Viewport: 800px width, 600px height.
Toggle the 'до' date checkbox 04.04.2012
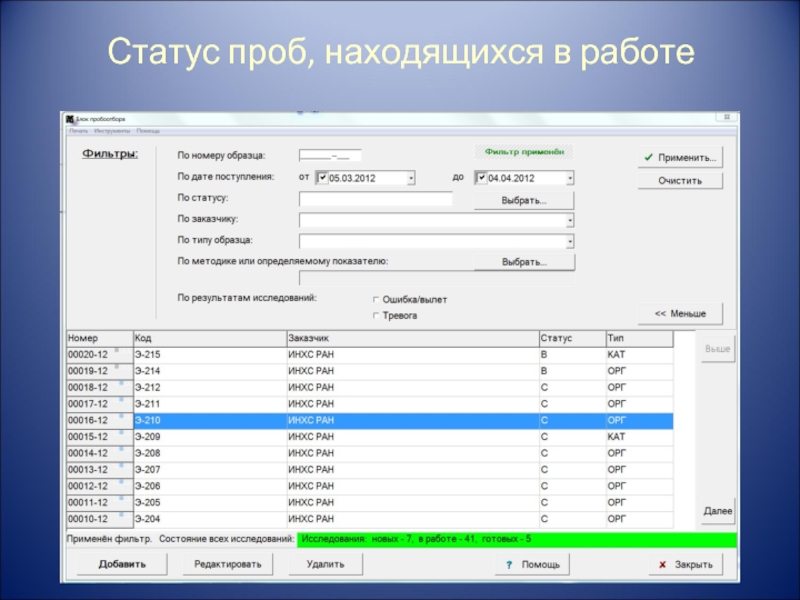tap(481, 178)
